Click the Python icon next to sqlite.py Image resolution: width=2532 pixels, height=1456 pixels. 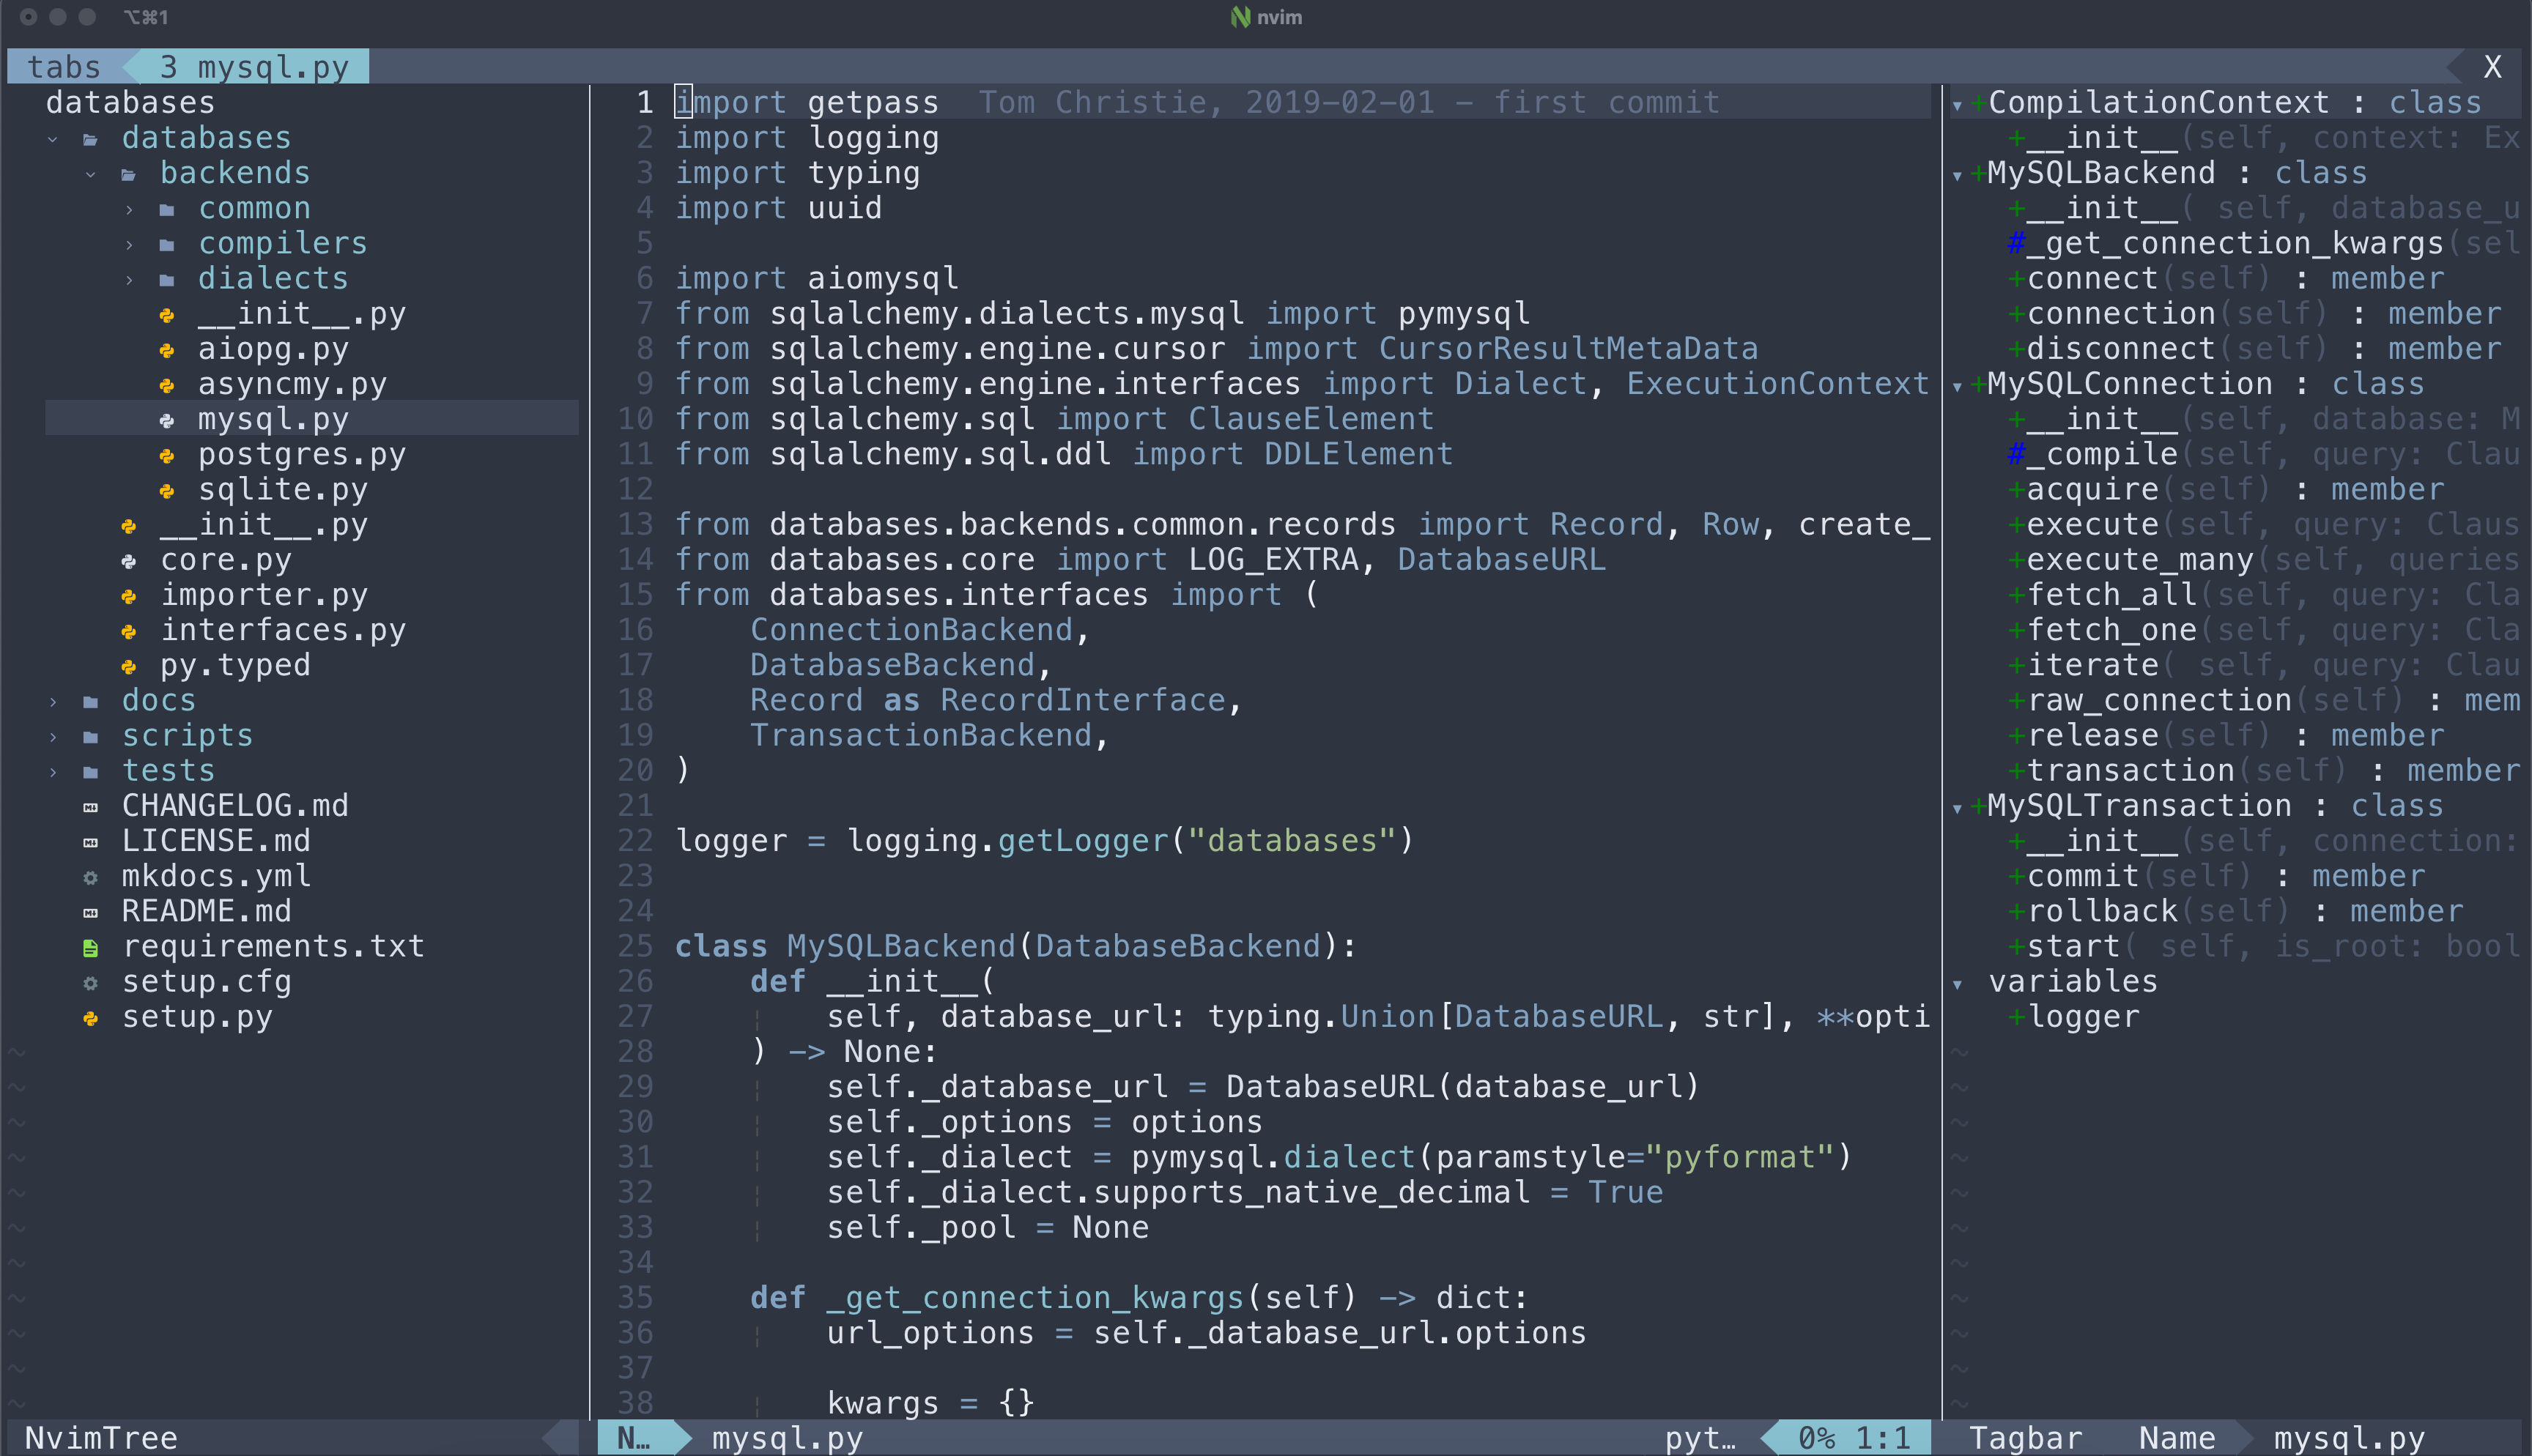pos(167,490)
